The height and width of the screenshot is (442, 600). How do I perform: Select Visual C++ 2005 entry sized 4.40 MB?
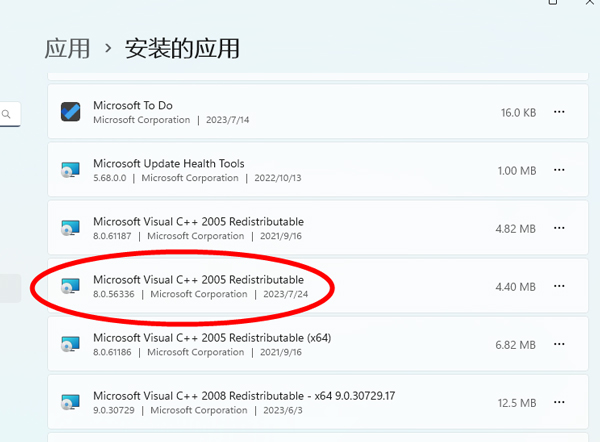coord(198,279)
